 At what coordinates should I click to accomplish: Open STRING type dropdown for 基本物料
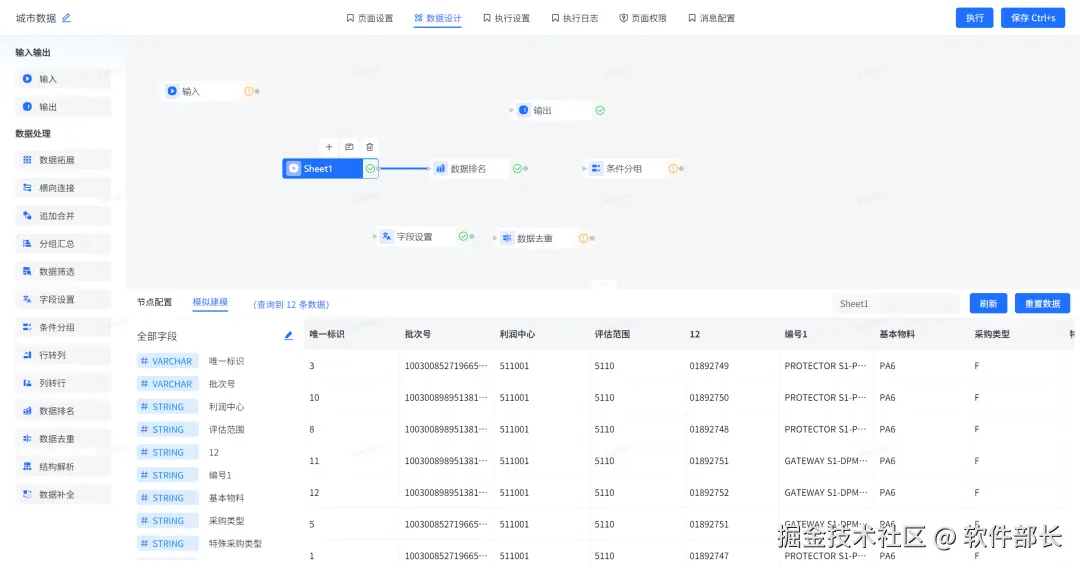[167, 498]
